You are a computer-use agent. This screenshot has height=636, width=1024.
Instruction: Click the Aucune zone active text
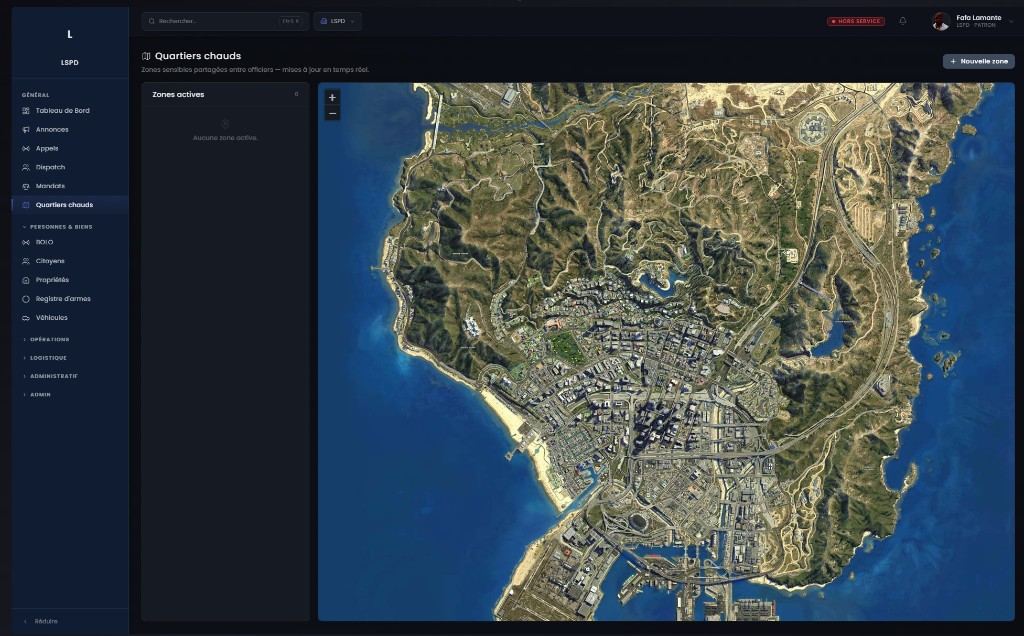[225, 138]
